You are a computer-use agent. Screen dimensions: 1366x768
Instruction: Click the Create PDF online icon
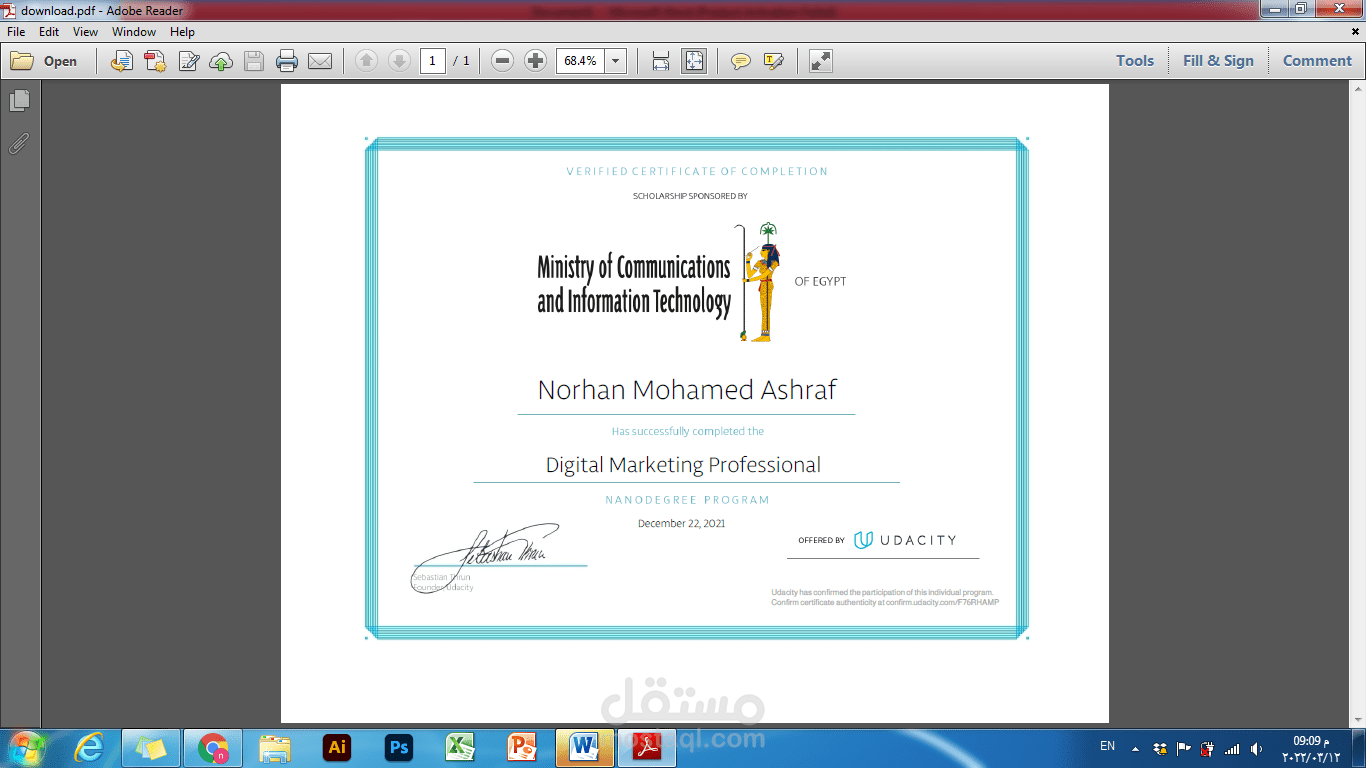coord(155,61)
